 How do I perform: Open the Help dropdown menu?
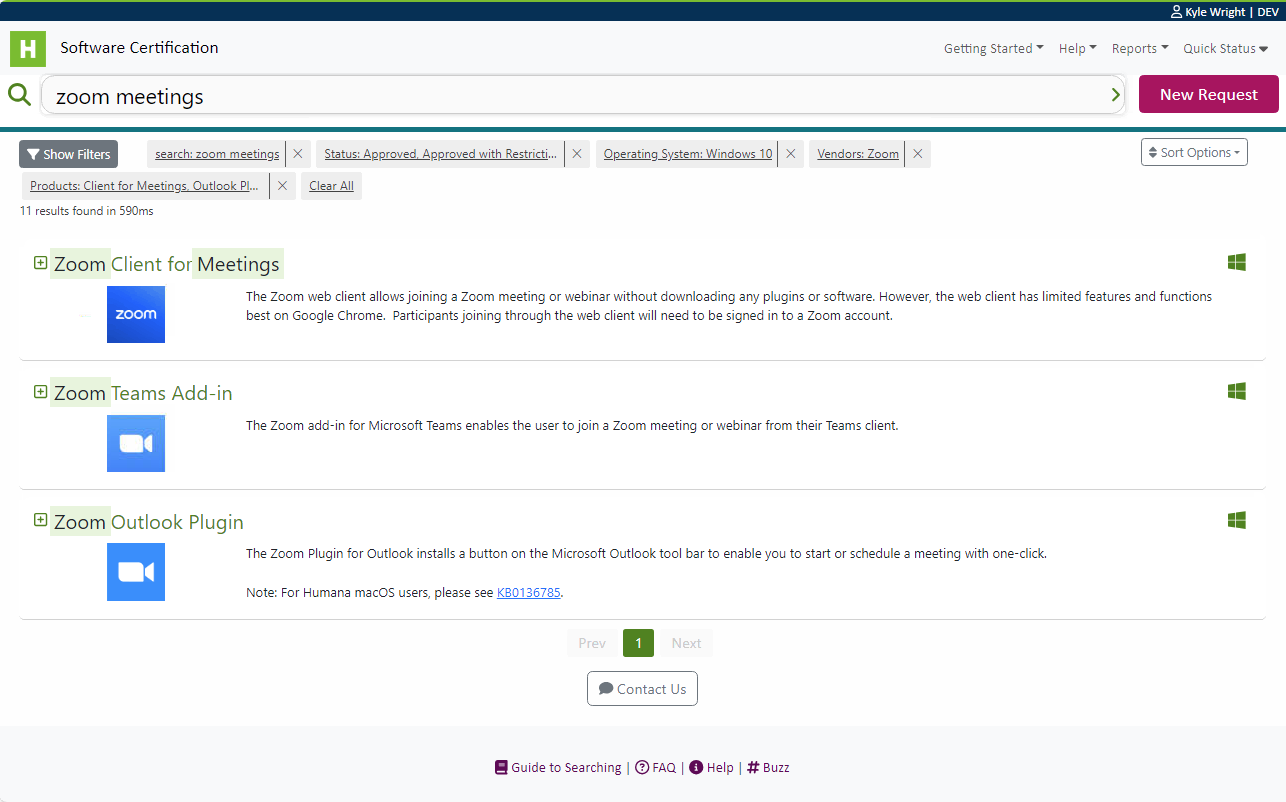1078,48
